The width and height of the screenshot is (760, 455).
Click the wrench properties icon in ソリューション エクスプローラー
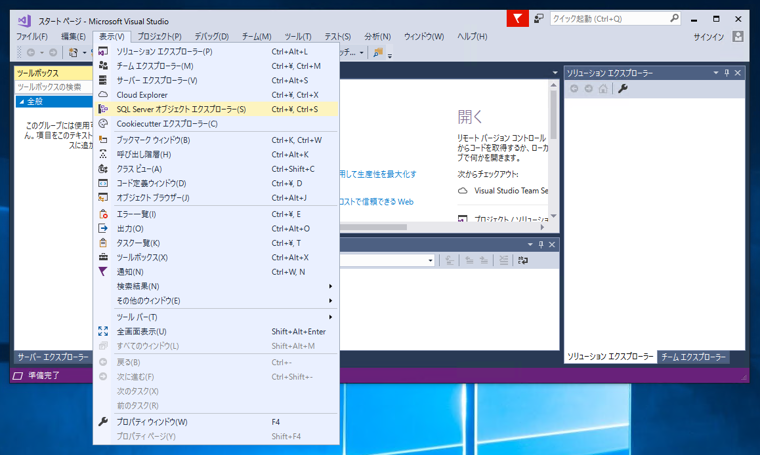pos(623,89)
